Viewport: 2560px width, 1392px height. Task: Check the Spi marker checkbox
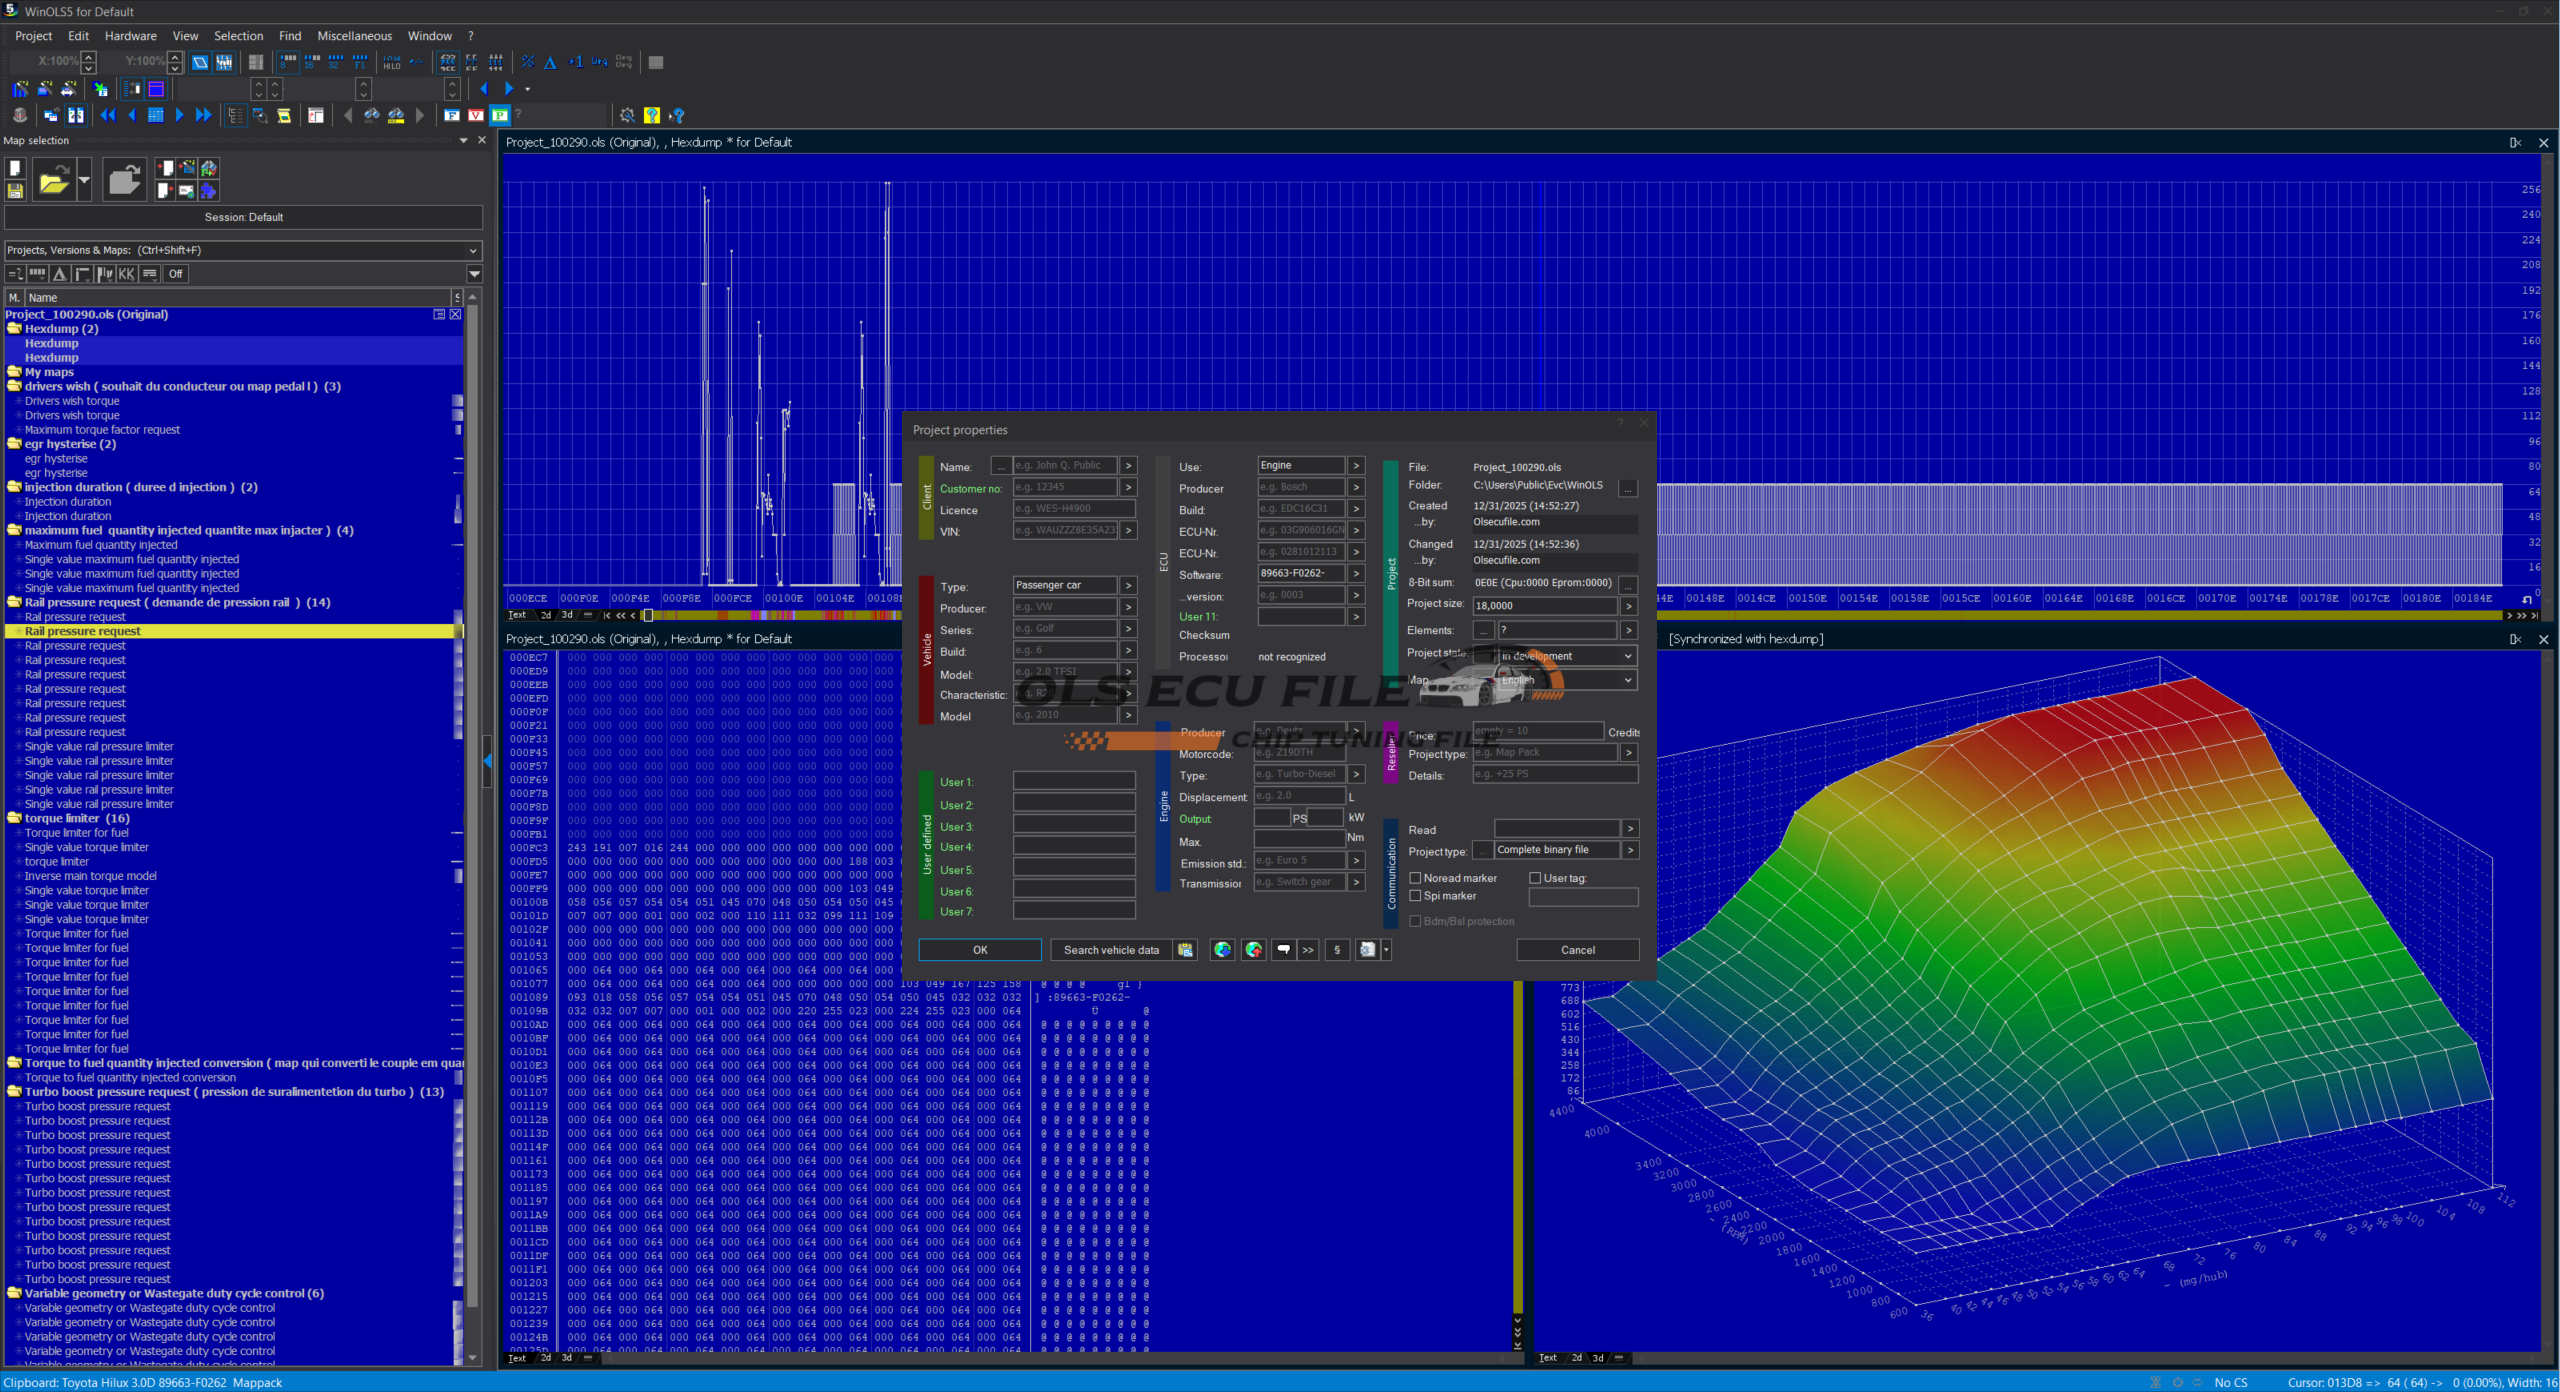click(x=1415, y=896)
